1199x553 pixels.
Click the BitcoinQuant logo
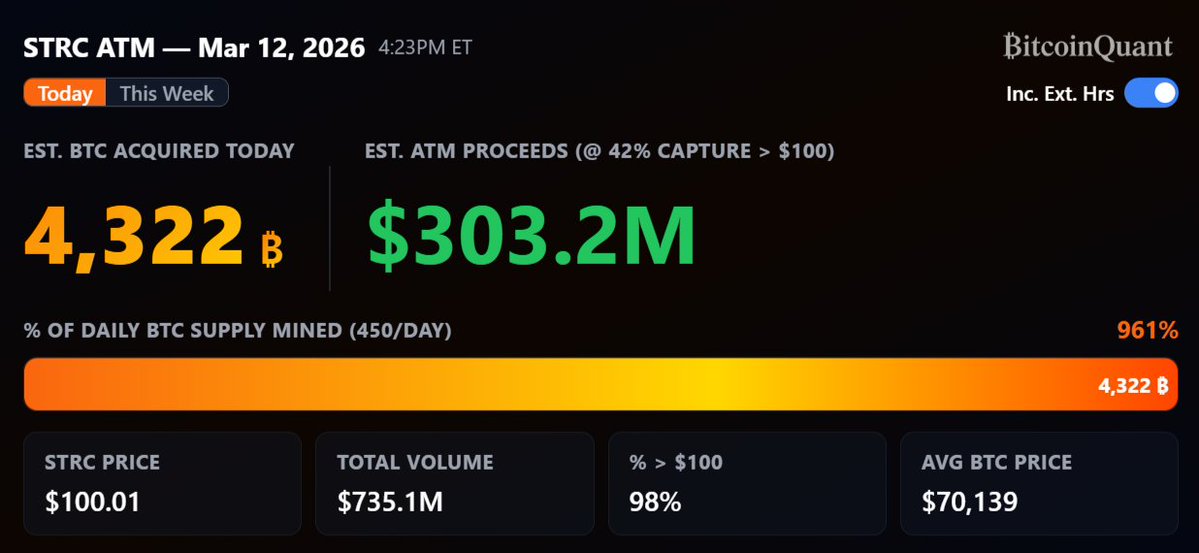pyautogui.click(x=1088, y=47)
